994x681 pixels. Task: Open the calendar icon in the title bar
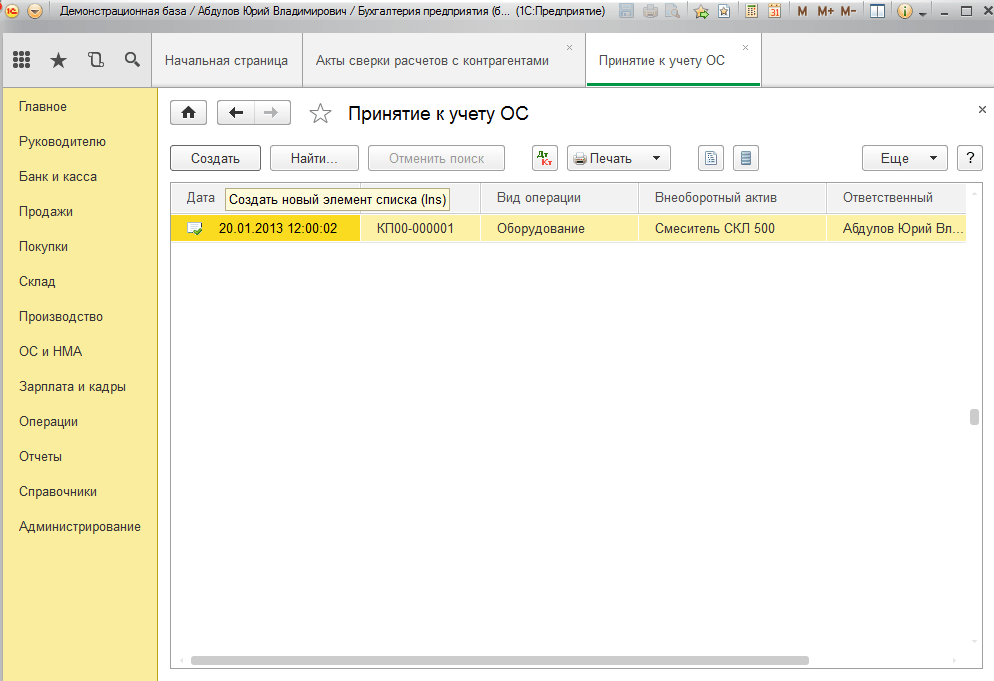pyautogui.click(x=774, y=12)
